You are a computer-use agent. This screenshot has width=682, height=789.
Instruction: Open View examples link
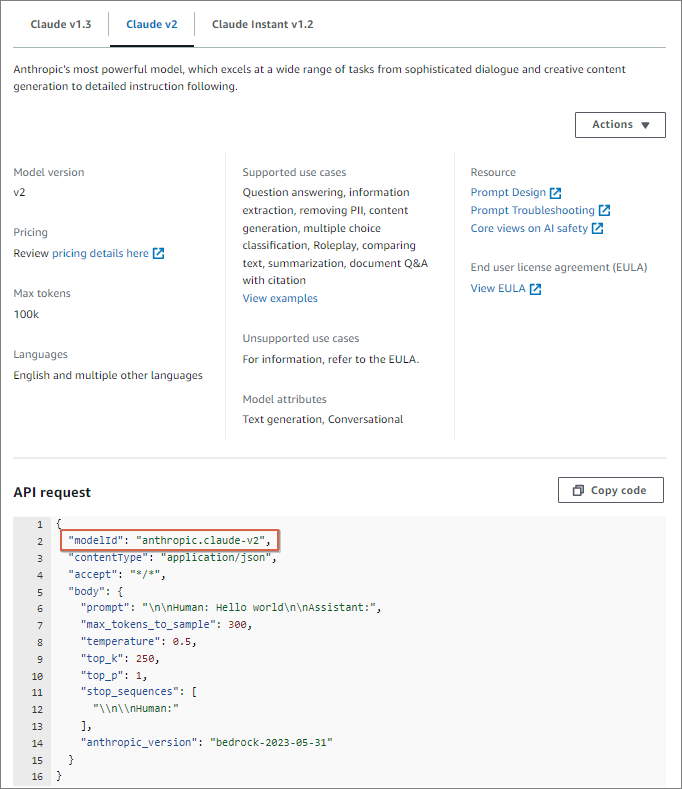[x=280, y=298]
